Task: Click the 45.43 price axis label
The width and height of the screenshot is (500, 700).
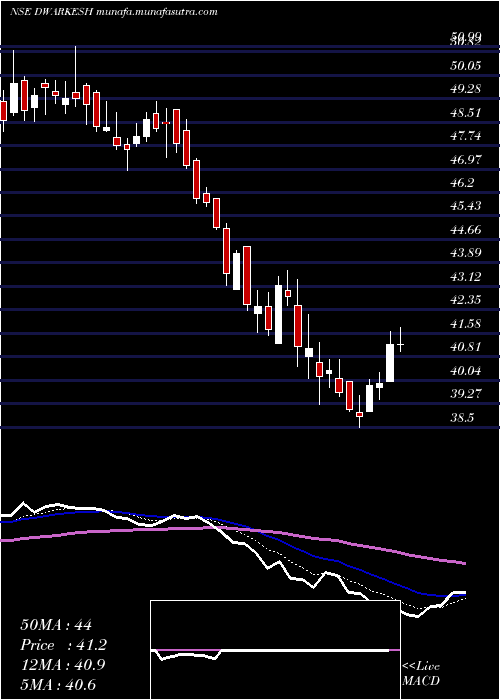Action: [466, 206]
